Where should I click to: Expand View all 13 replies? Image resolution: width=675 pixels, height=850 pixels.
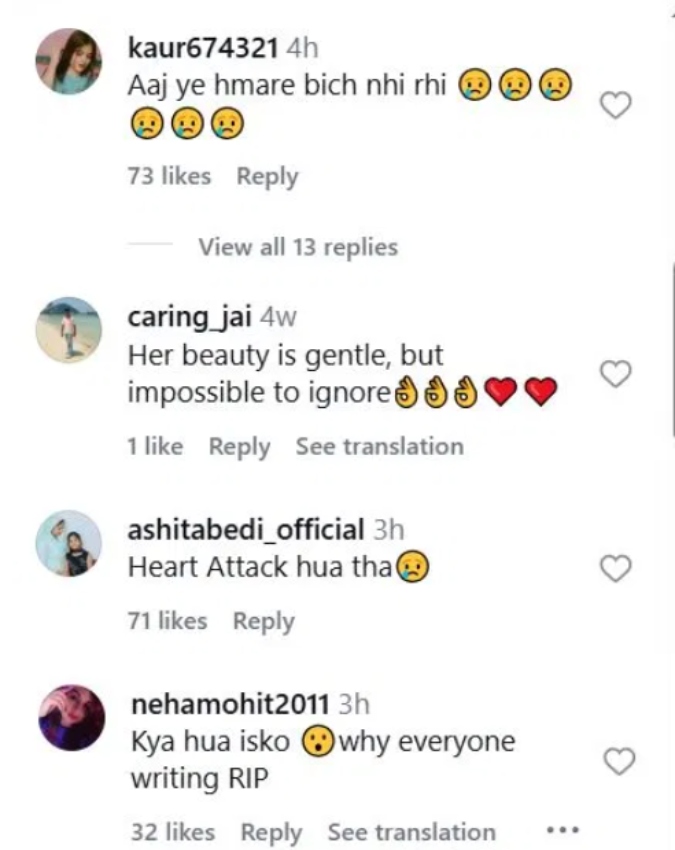pyautogui.click(x=297, y=247)
